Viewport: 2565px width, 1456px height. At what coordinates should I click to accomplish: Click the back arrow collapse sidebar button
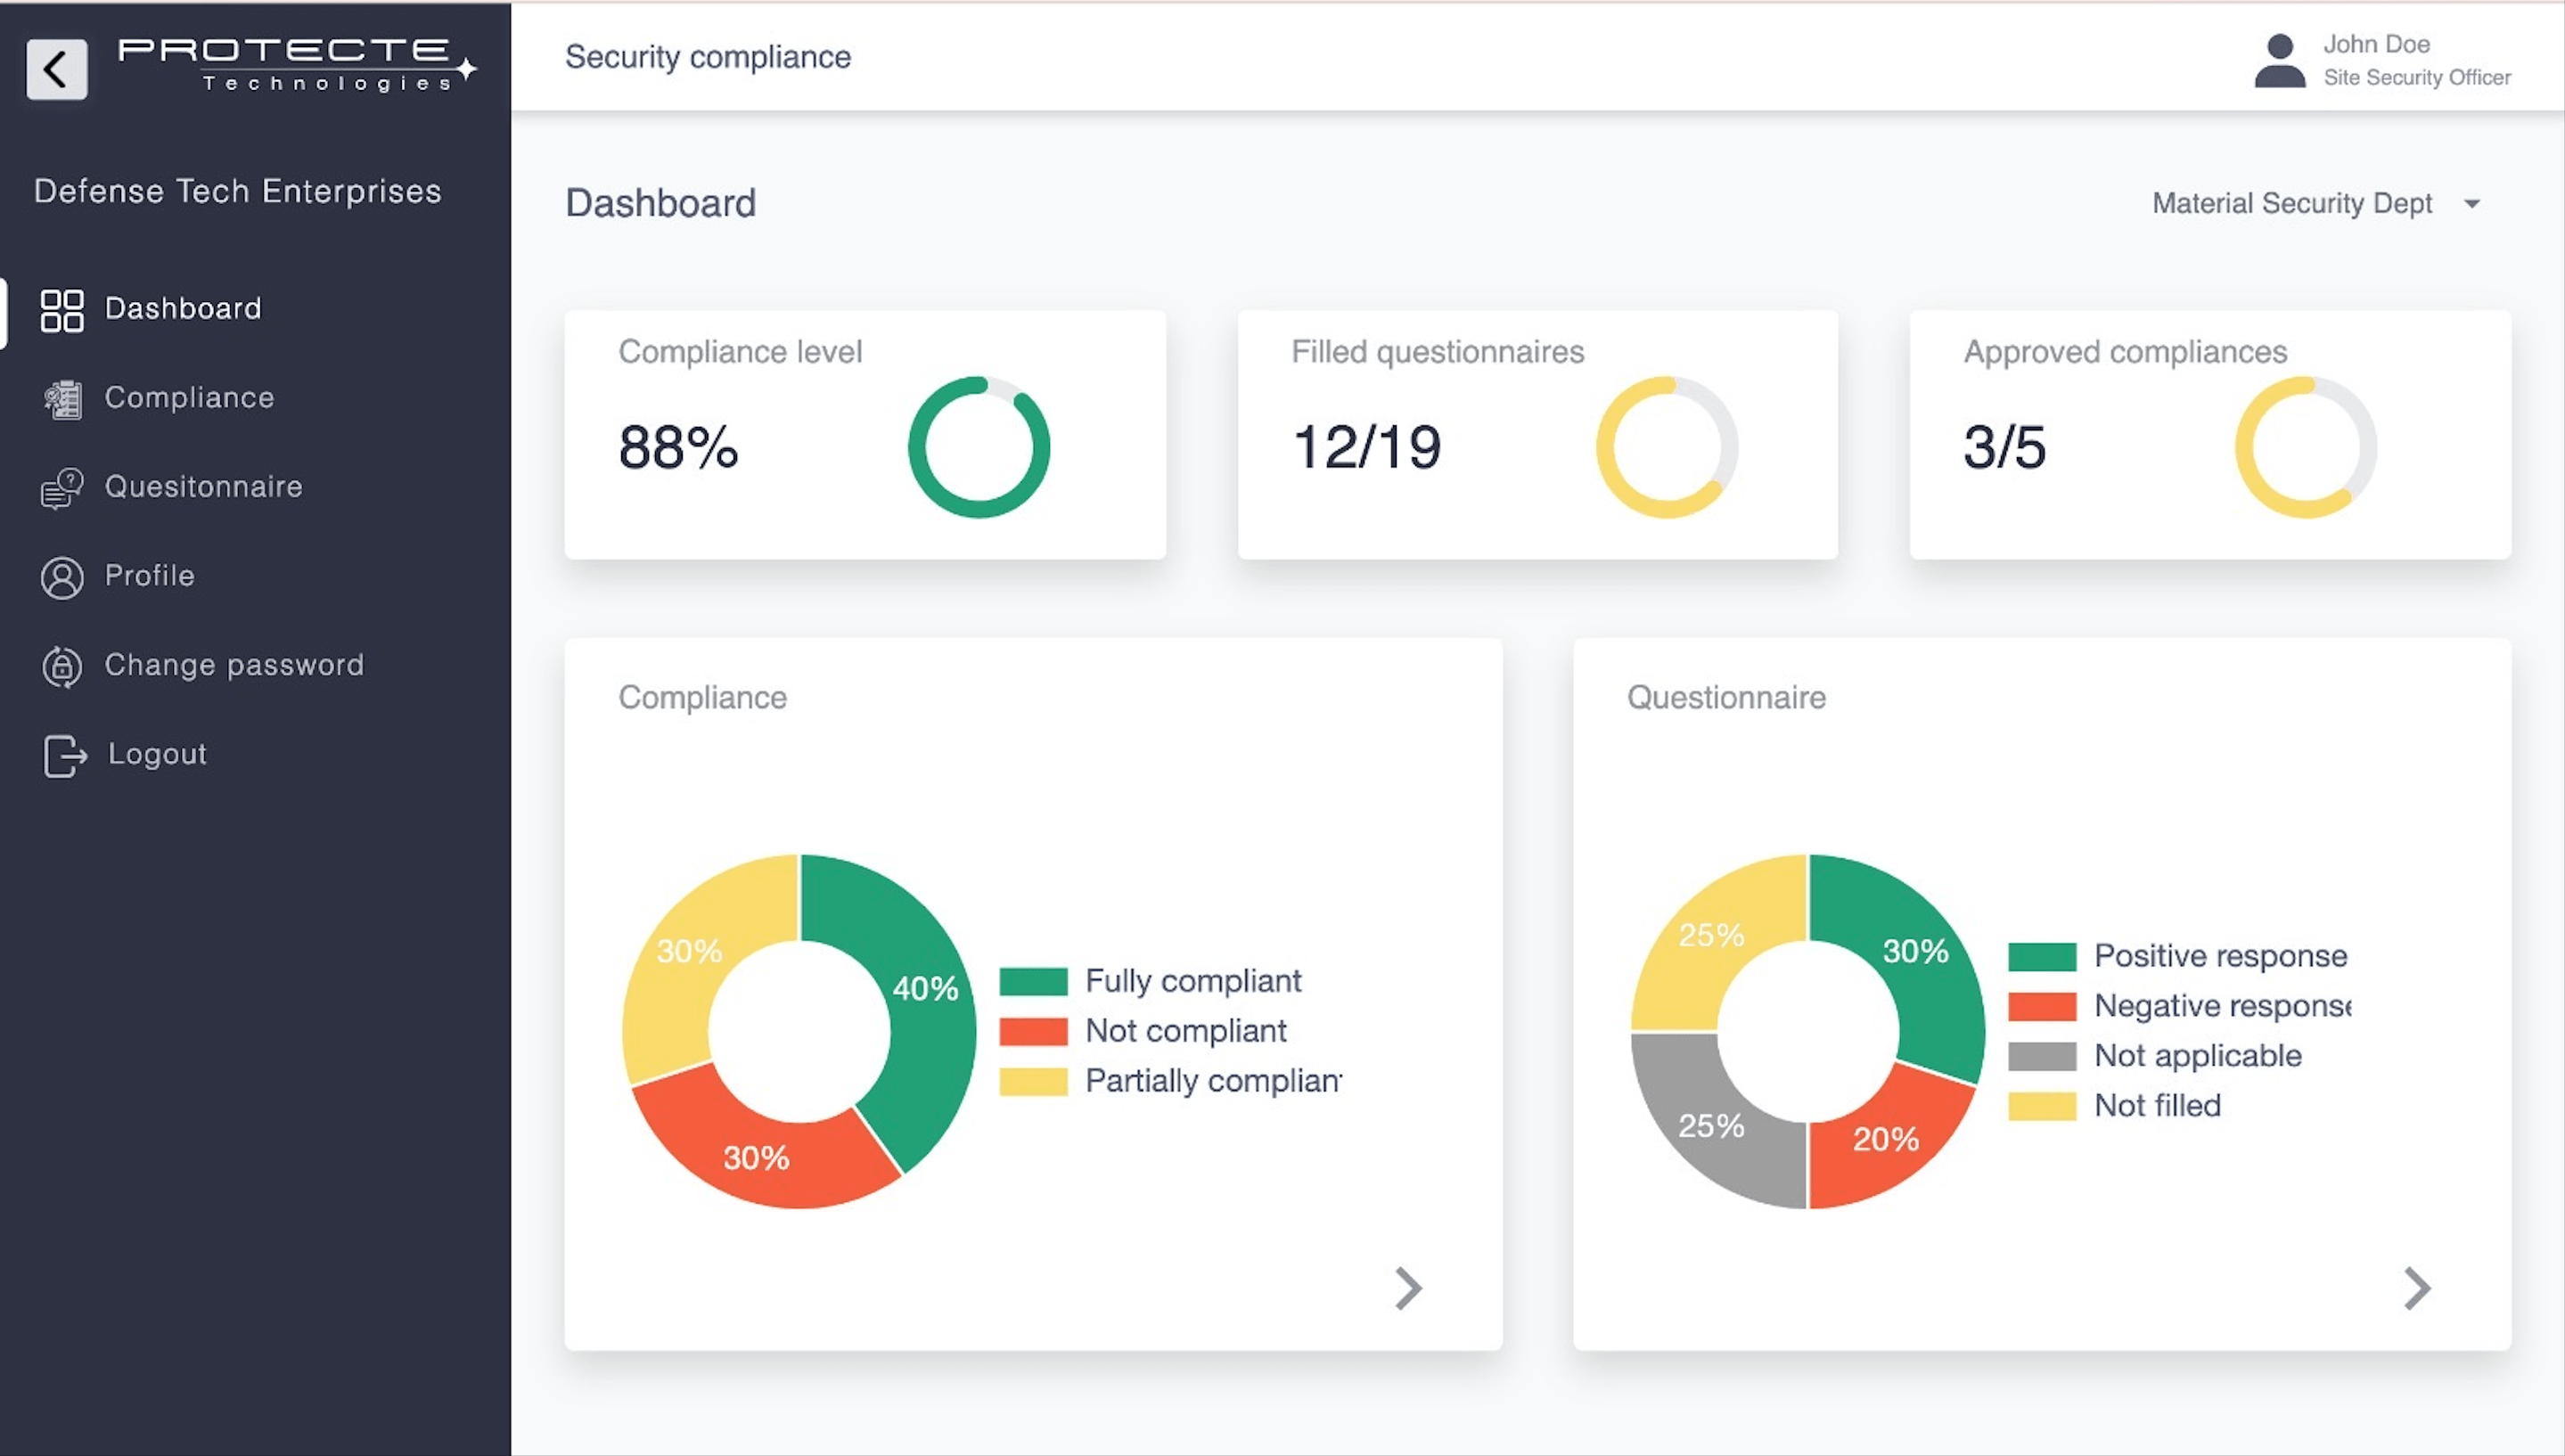56,69
